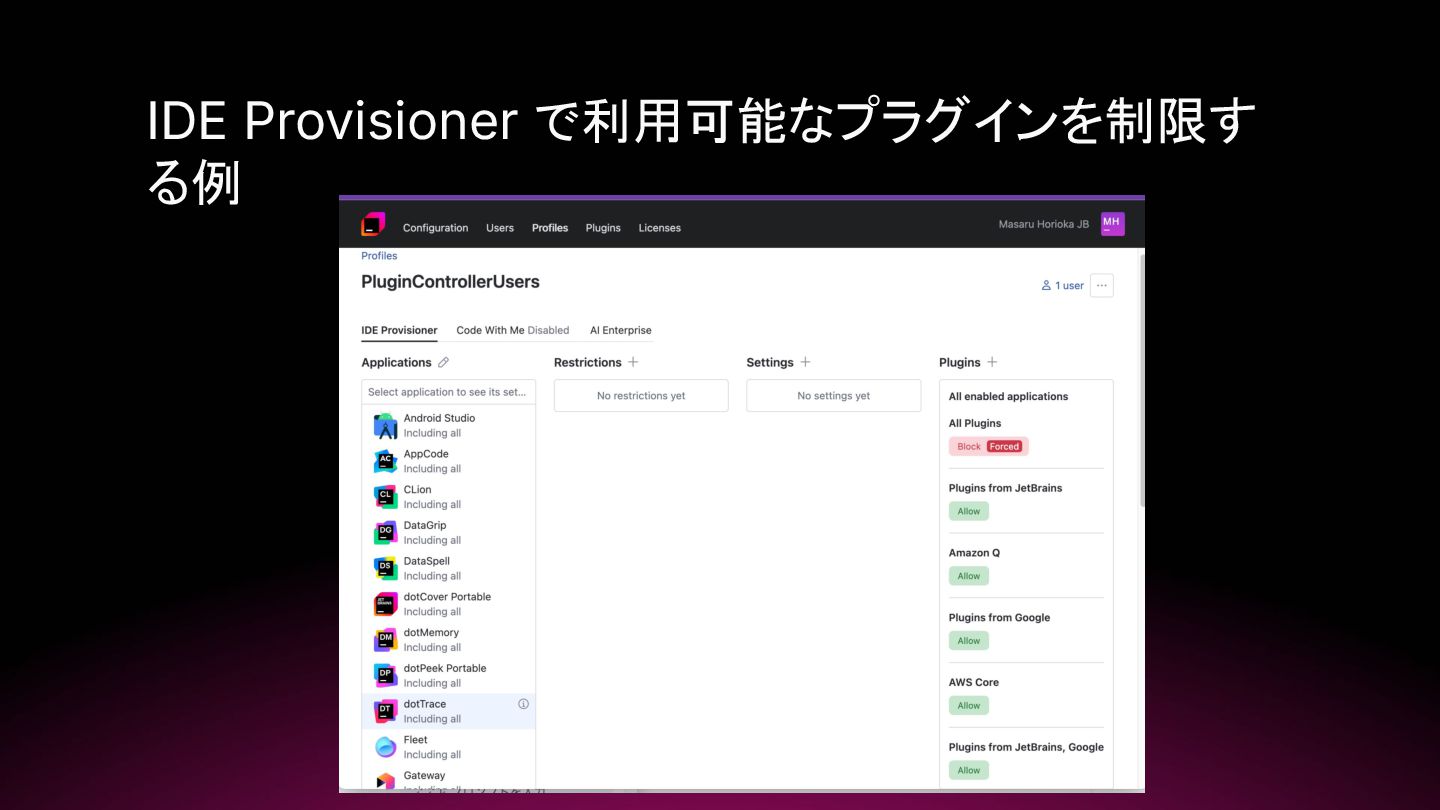Select the Fleet application name
Image resolution: width=1440 pixels, height=810 pixels.
pos(416,740)
